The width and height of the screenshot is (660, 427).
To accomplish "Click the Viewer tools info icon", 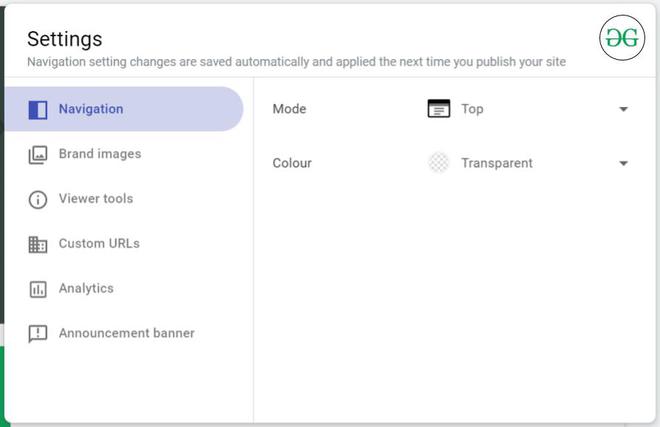I will (x=38, y=199).
